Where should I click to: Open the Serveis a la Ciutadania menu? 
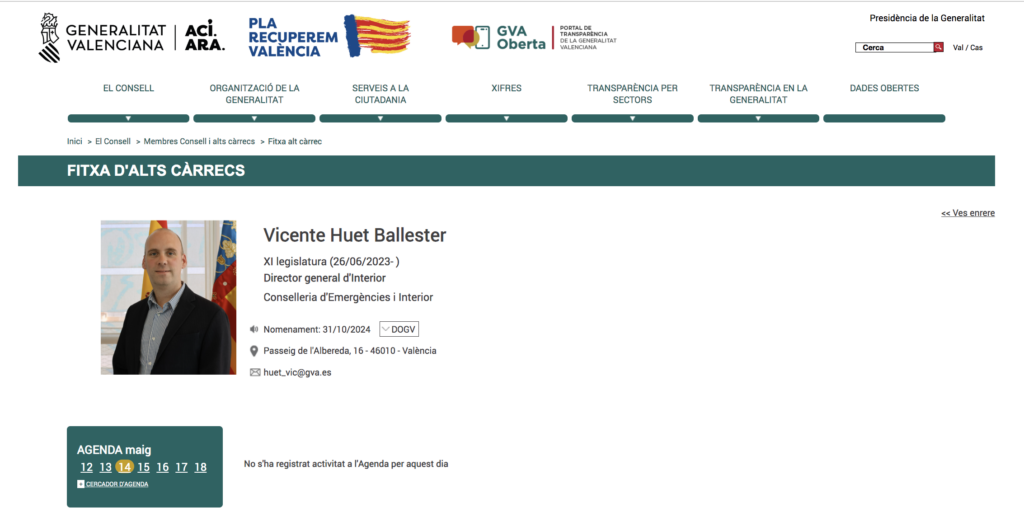(380, 94)
